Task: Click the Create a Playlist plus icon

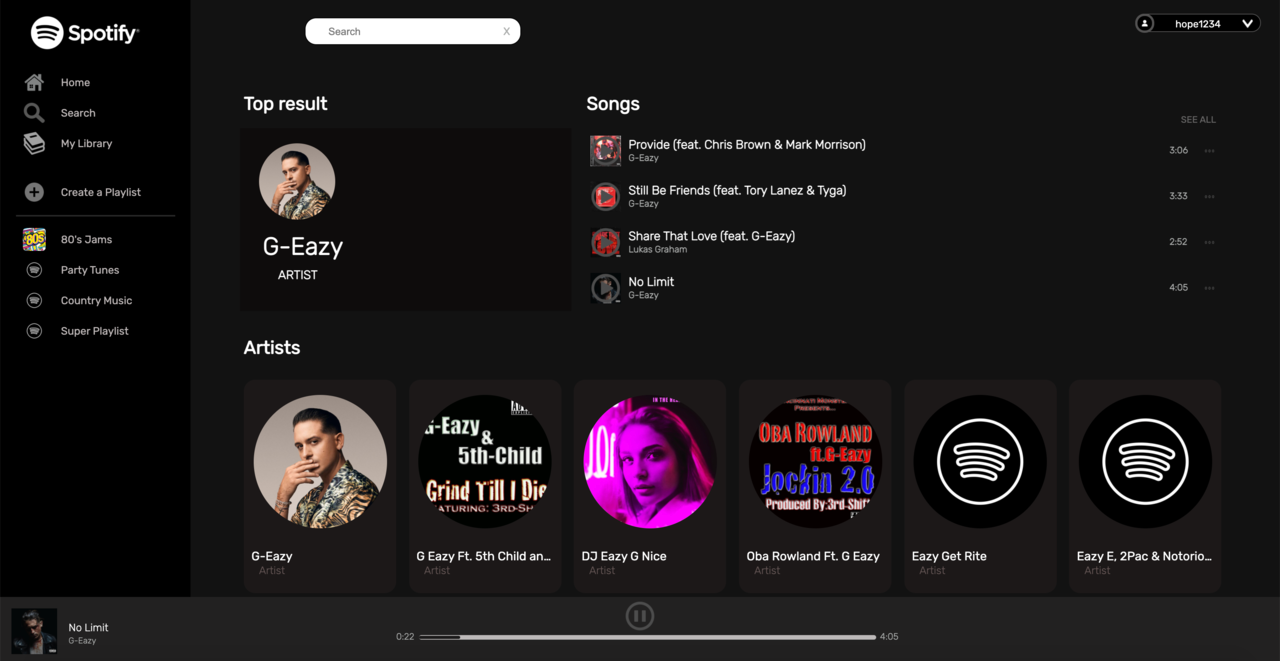Action: tap(34, 192)
